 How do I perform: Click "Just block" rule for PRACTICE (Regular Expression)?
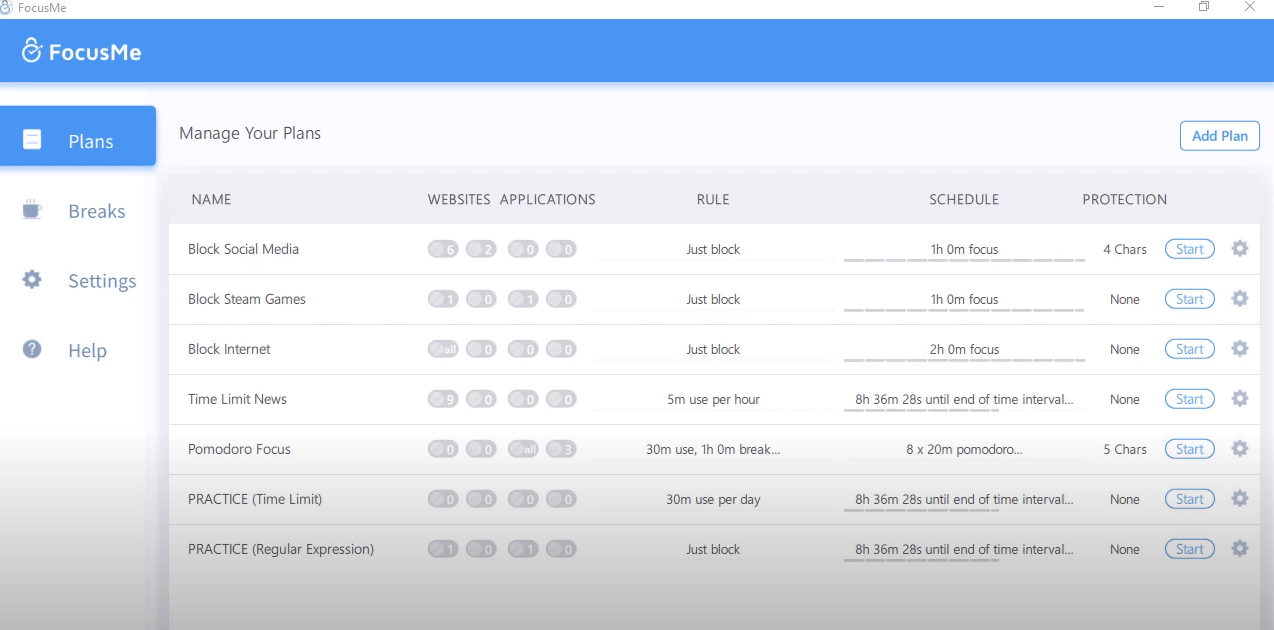[x=713, y=549]
